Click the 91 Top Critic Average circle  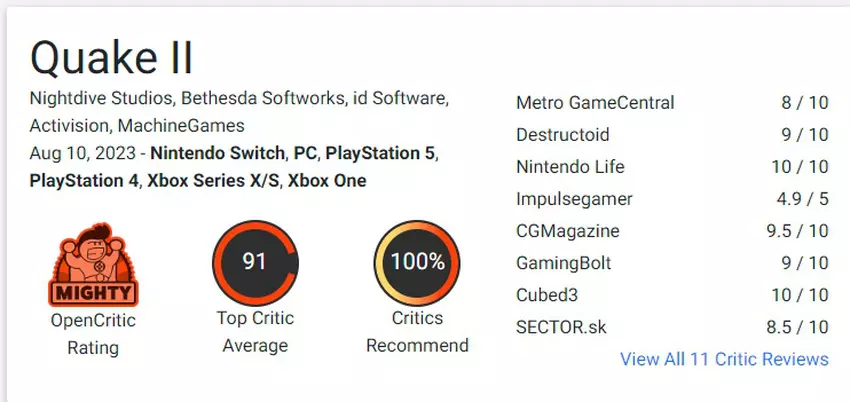253,262
